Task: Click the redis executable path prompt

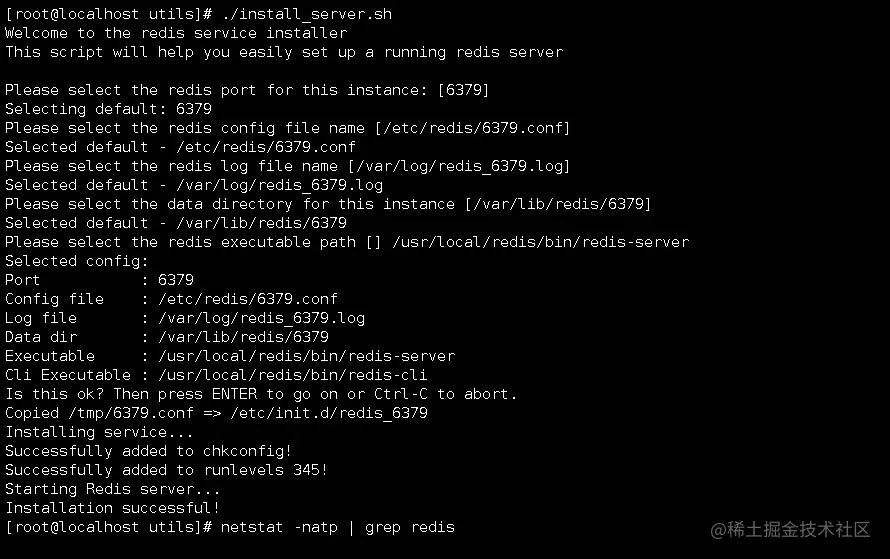Action: (347, 242)
